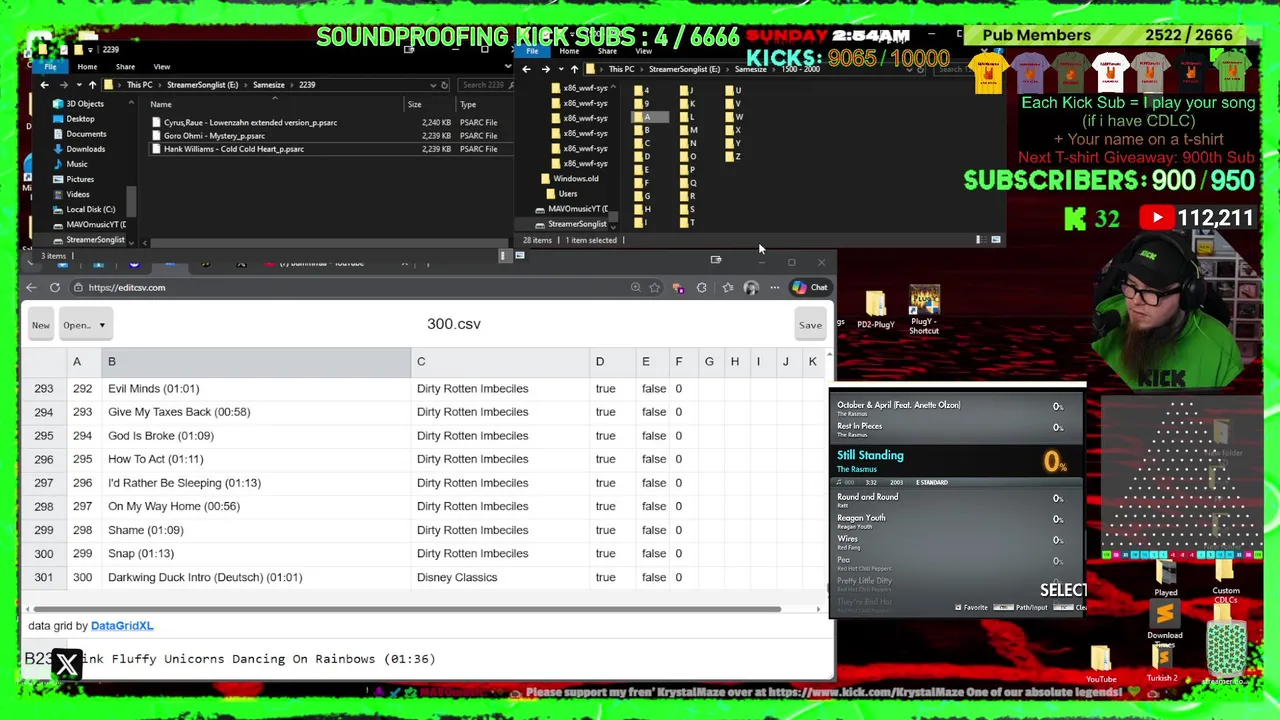This screenshot has width=1280, height=720.
Task: Go up one level in 1500 - 2000 Explorer
Action: 574,69
